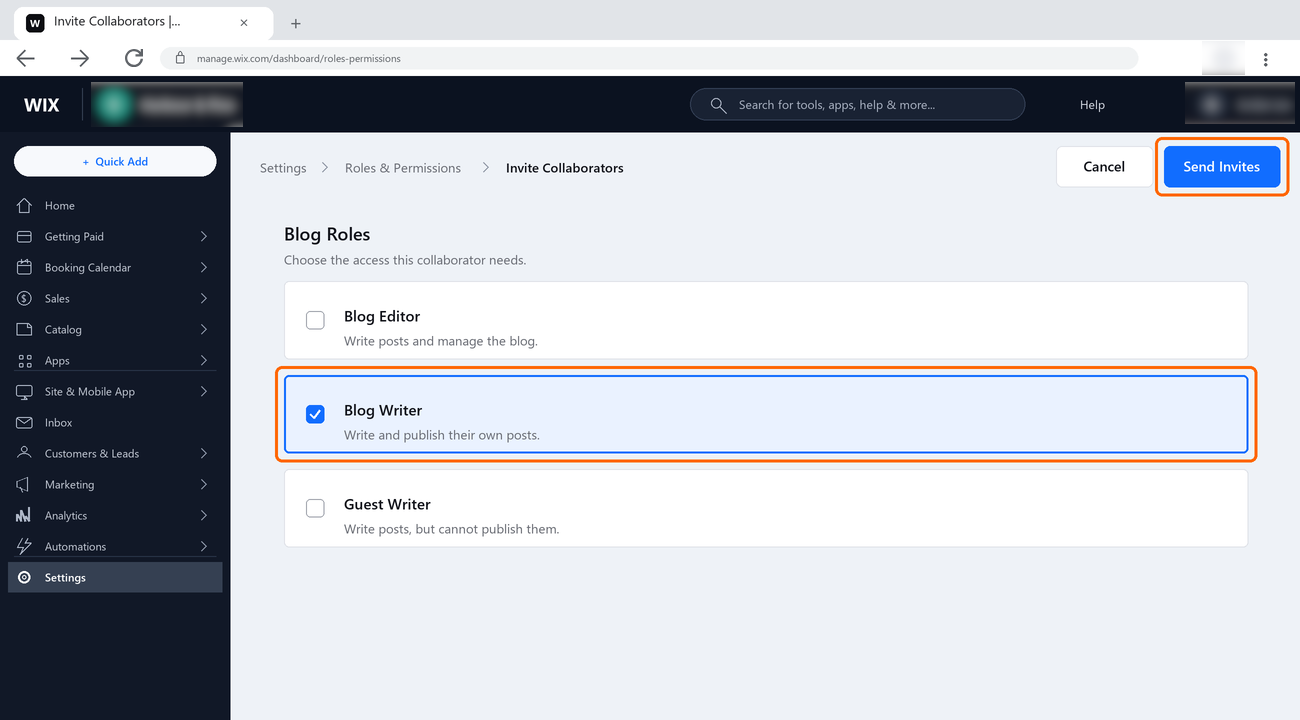This screenshot has width=1300, height=720.
Task: Click the Quick Add button
Action: pos(115,162)
